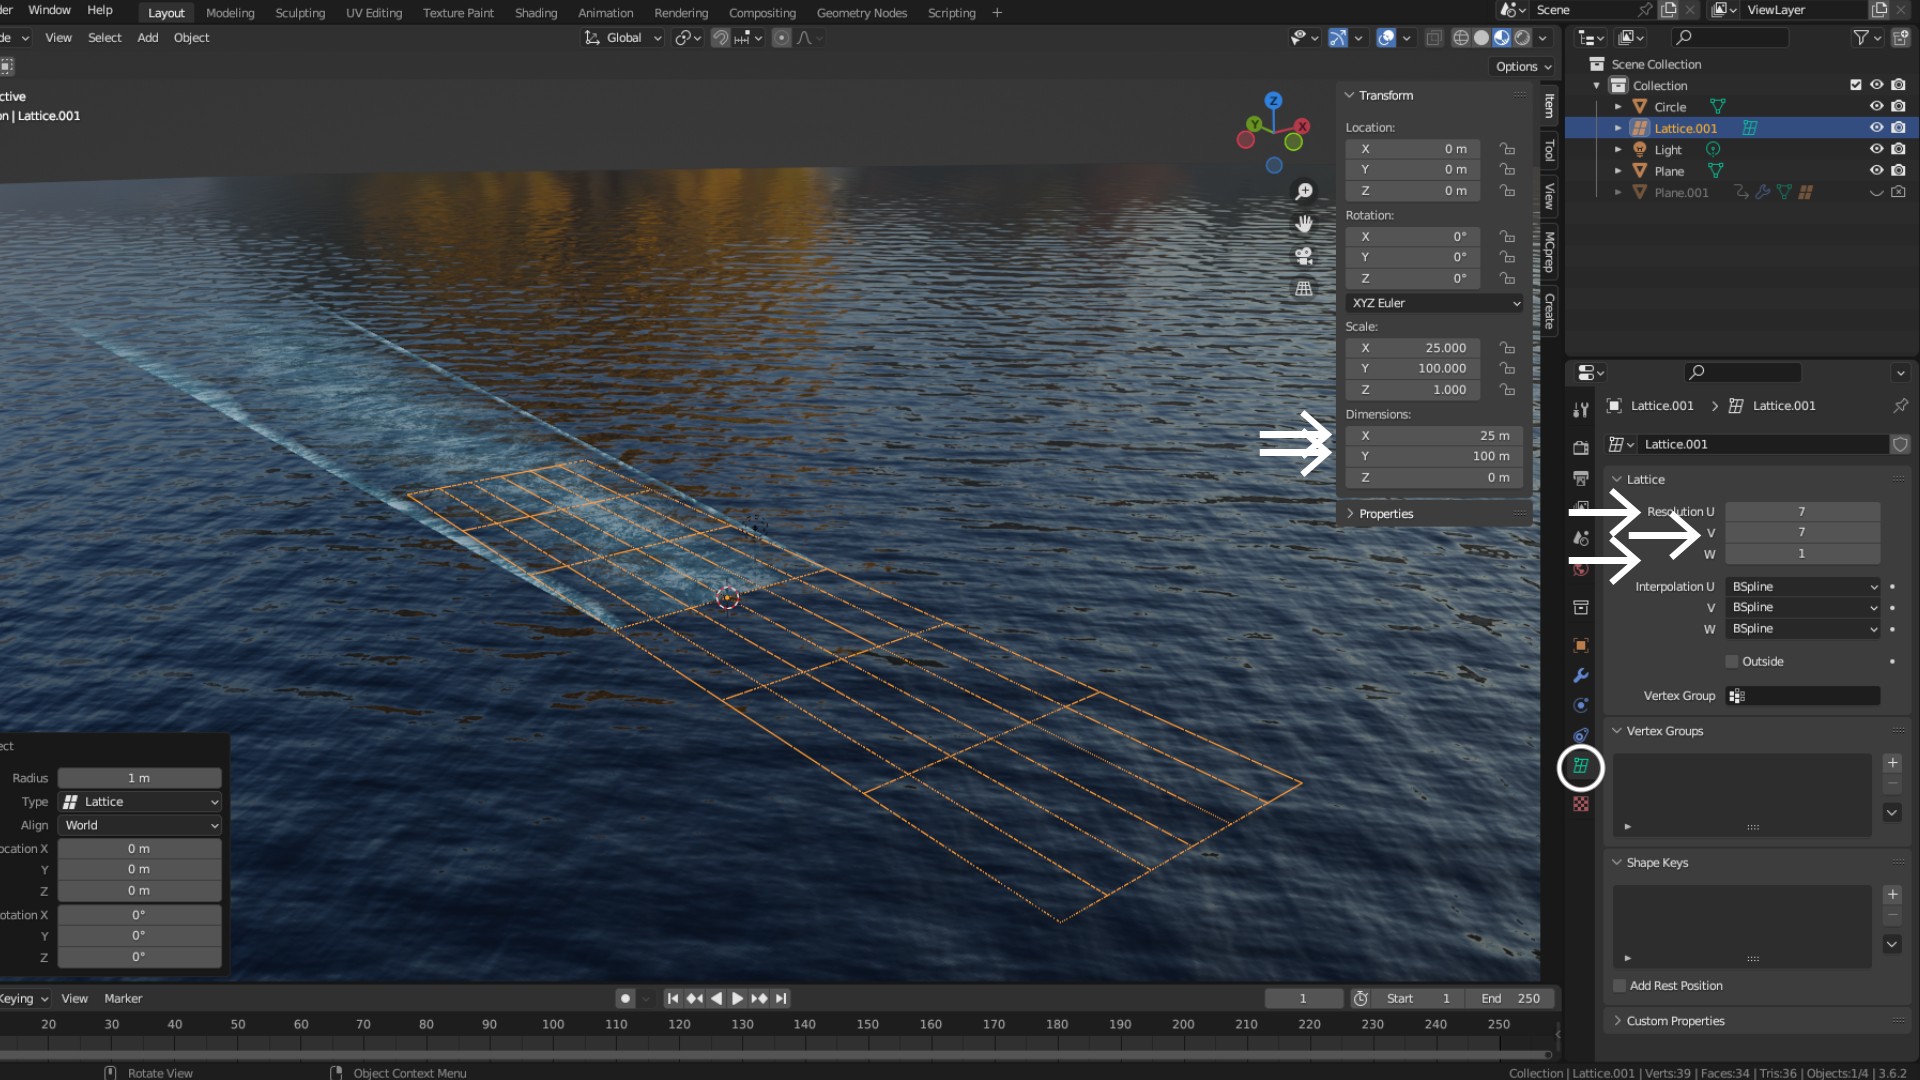The height and width of the screenshot is (1080, 1920).
Task: Switch perspective/orthographic grid icon
Action: click(x=1304, y=288)
